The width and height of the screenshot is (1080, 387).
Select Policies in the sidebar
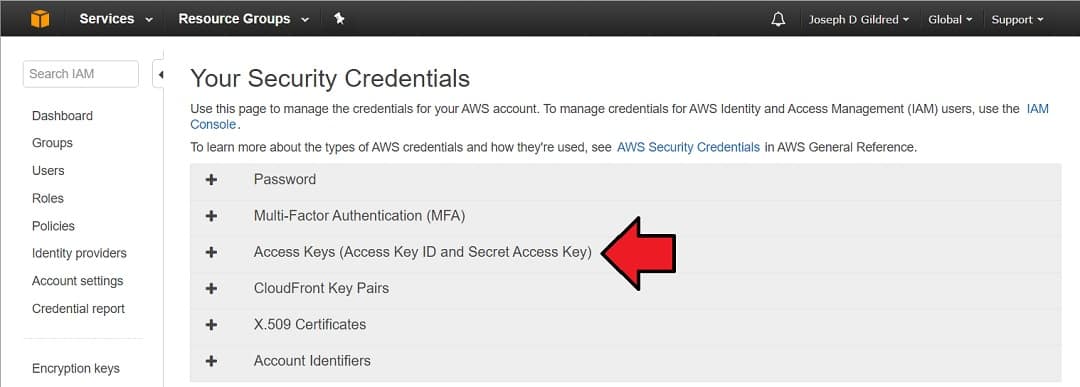(53, 226)
